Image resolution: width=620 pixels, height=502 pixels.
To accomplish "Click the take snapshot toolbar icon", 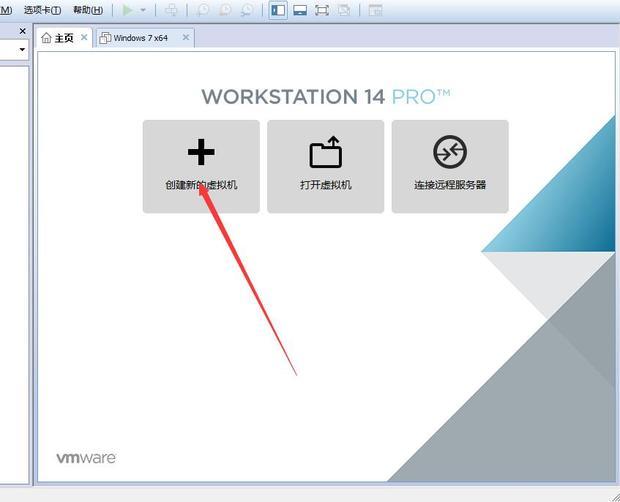I will [x=203, y=10].
